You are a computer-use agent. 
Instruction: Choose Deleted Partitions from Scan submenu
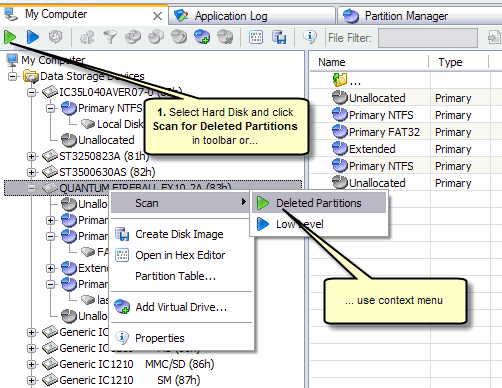319,203
